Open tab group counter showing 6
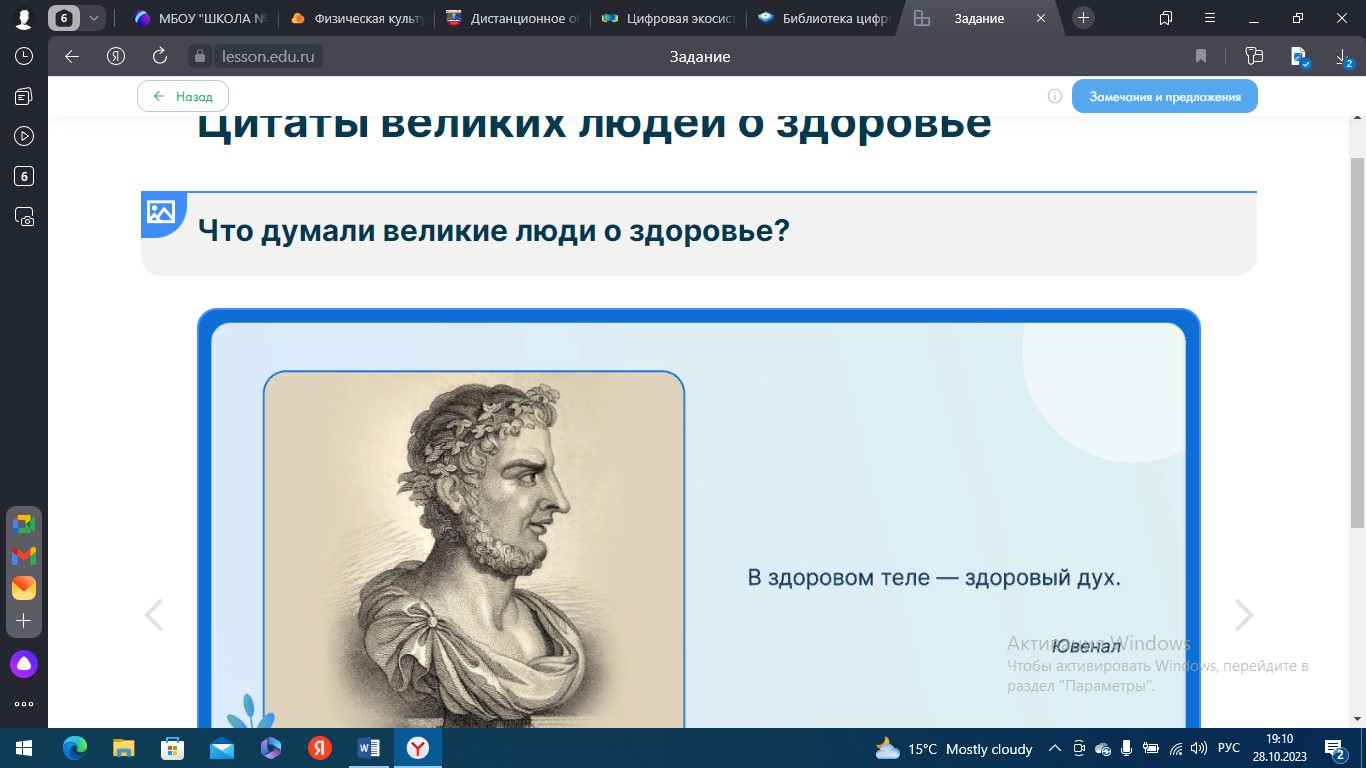 tap(64, 18)
